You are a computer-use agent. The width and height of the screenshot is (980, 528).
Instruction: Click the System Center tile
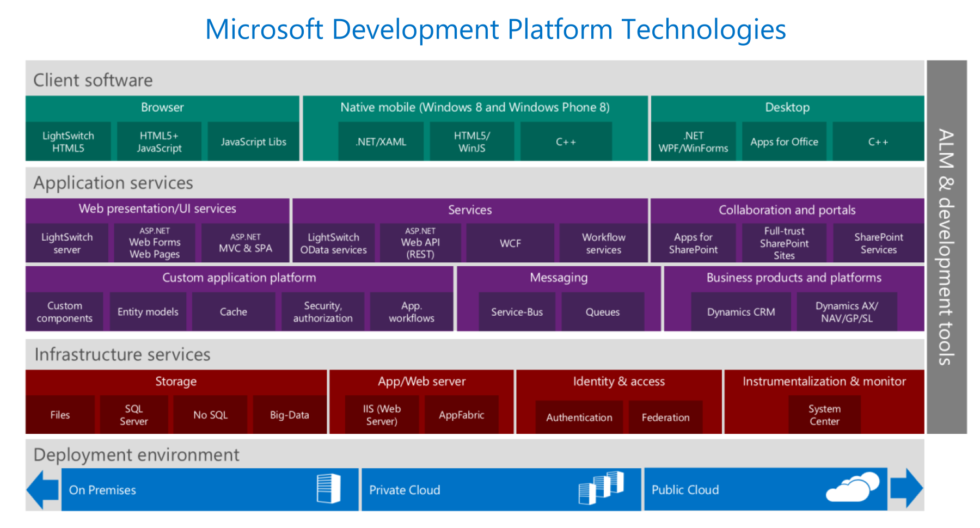pyautogui.click(x=824, y=415)
